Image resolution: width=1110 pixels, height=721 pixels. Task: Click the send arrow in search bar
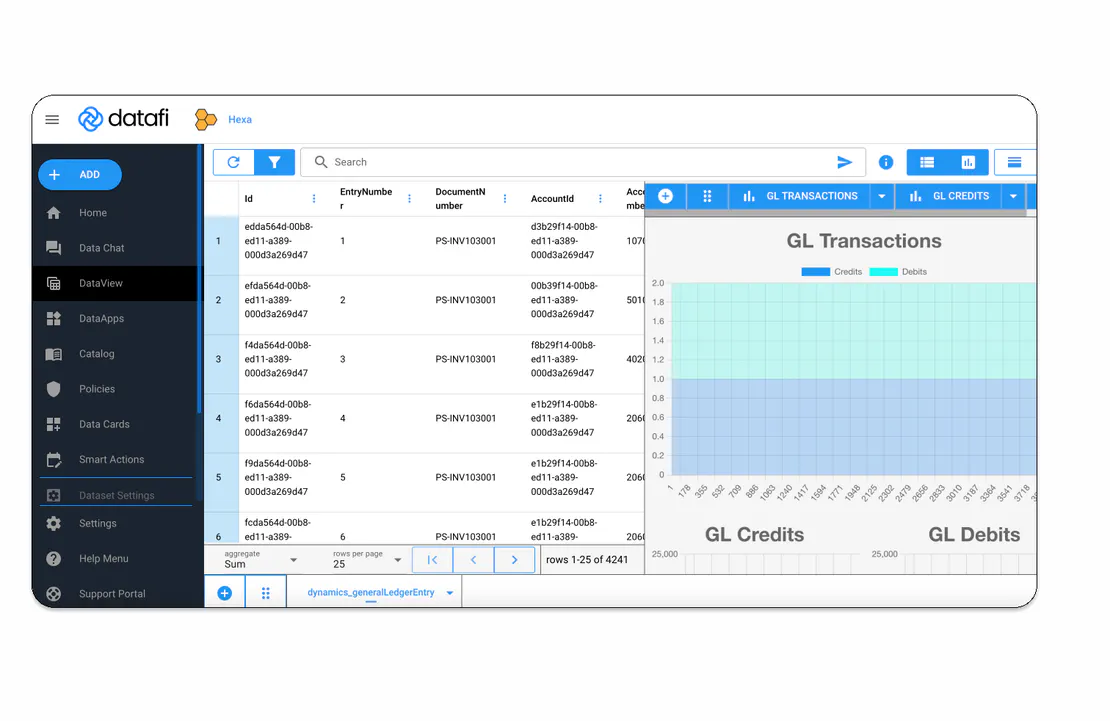[845, 162]
